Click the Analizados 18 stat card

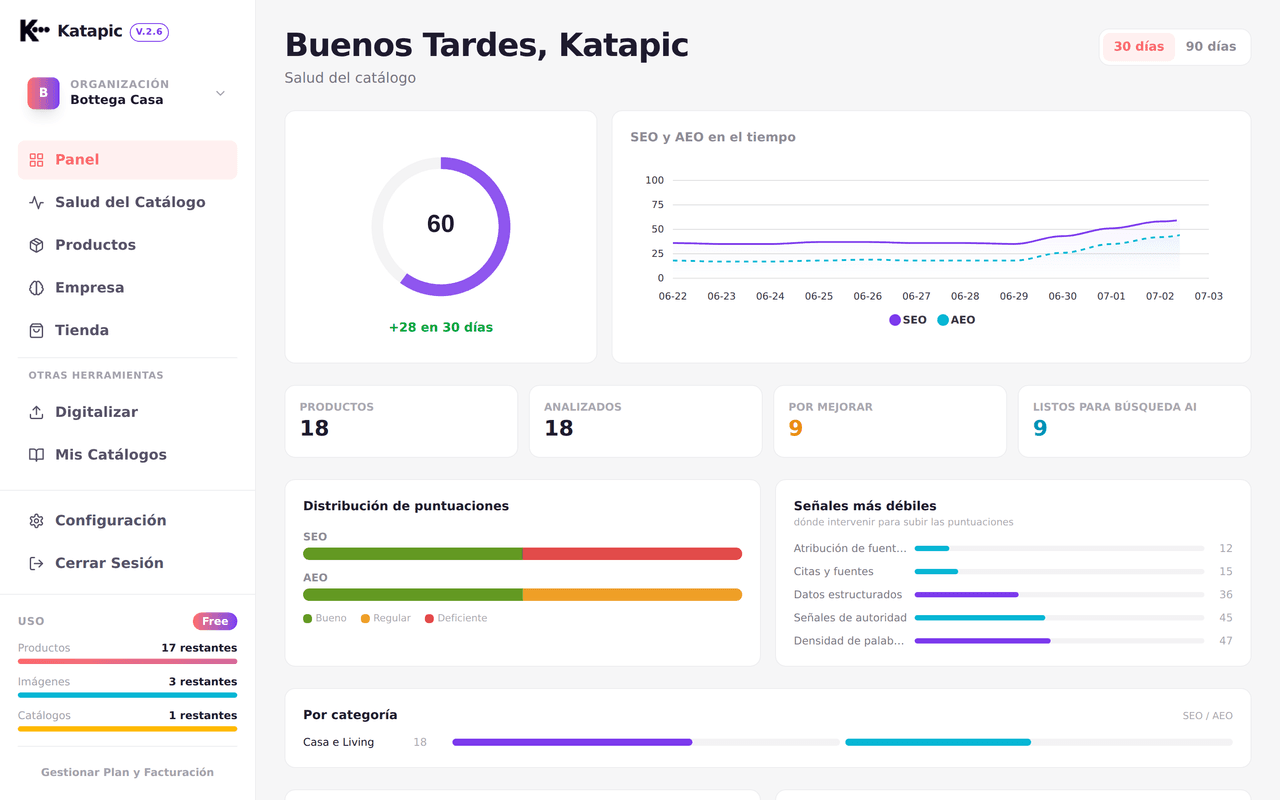coord(645,422)
